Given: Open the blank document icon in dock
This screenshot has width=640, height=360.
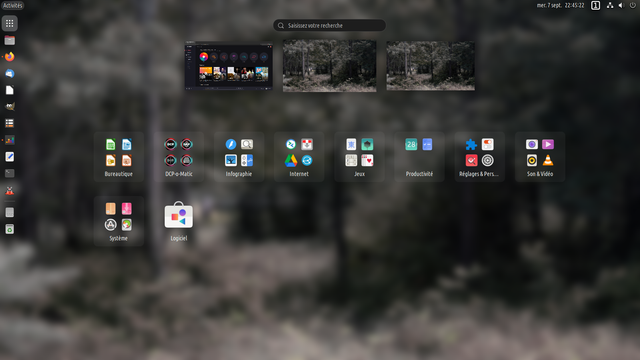Looking at the screenshot, I should (x=9, y=90).
